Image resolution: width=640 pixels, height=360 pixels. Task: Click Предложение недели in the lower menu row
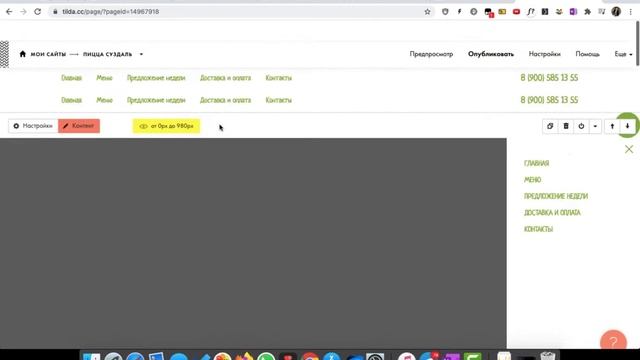pyautogui.click(x=156, y=100)
